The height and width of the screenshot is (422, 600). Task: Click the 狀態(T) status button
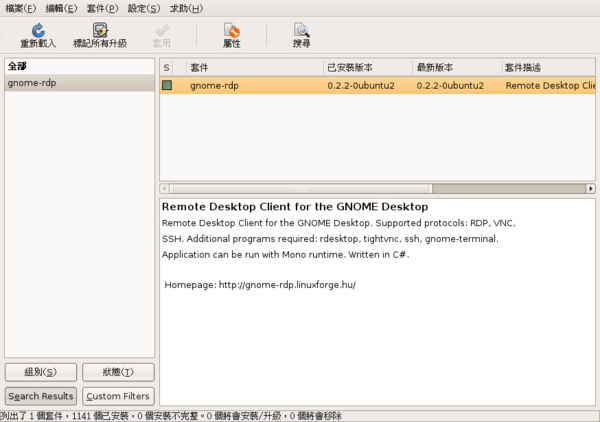pyautogui.click(x=118, y=372)
